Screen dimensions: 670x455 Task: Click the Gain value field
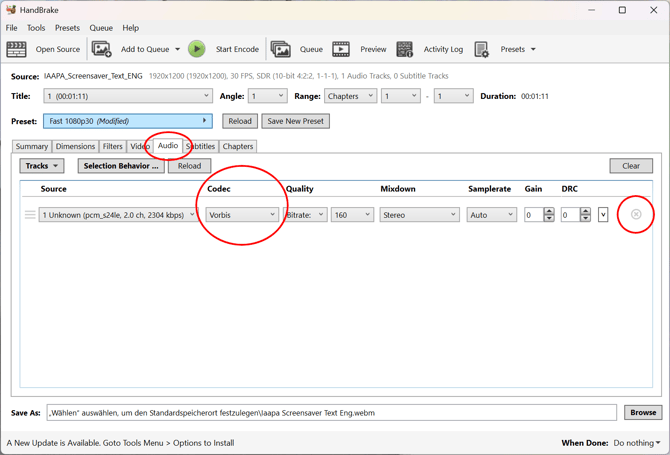point(534,214)
